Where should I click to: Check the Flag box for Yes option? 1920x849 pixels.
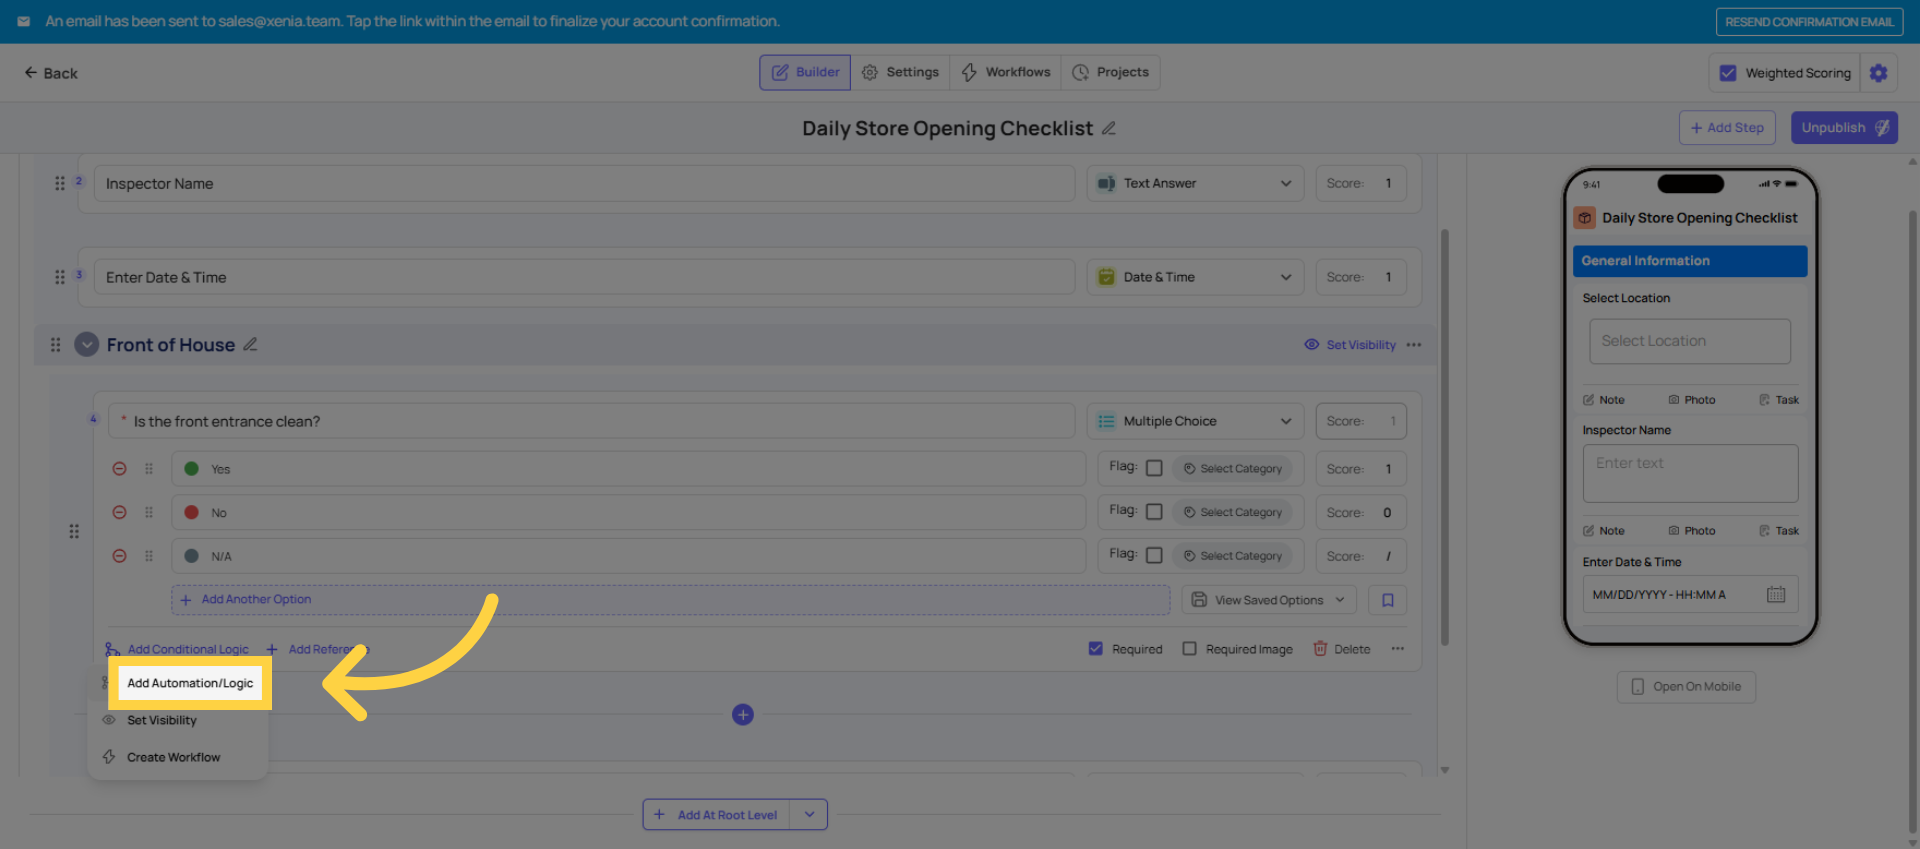1154,468
